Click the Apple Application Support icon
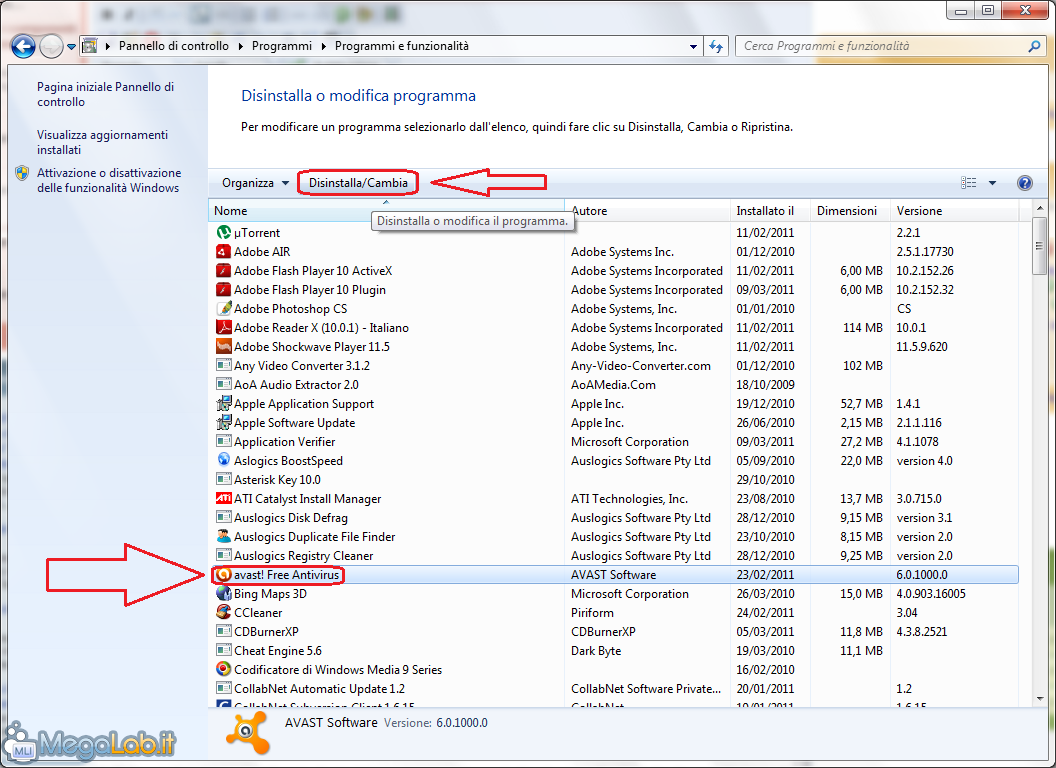The image size is (1056, 768). tap(224, 404)
